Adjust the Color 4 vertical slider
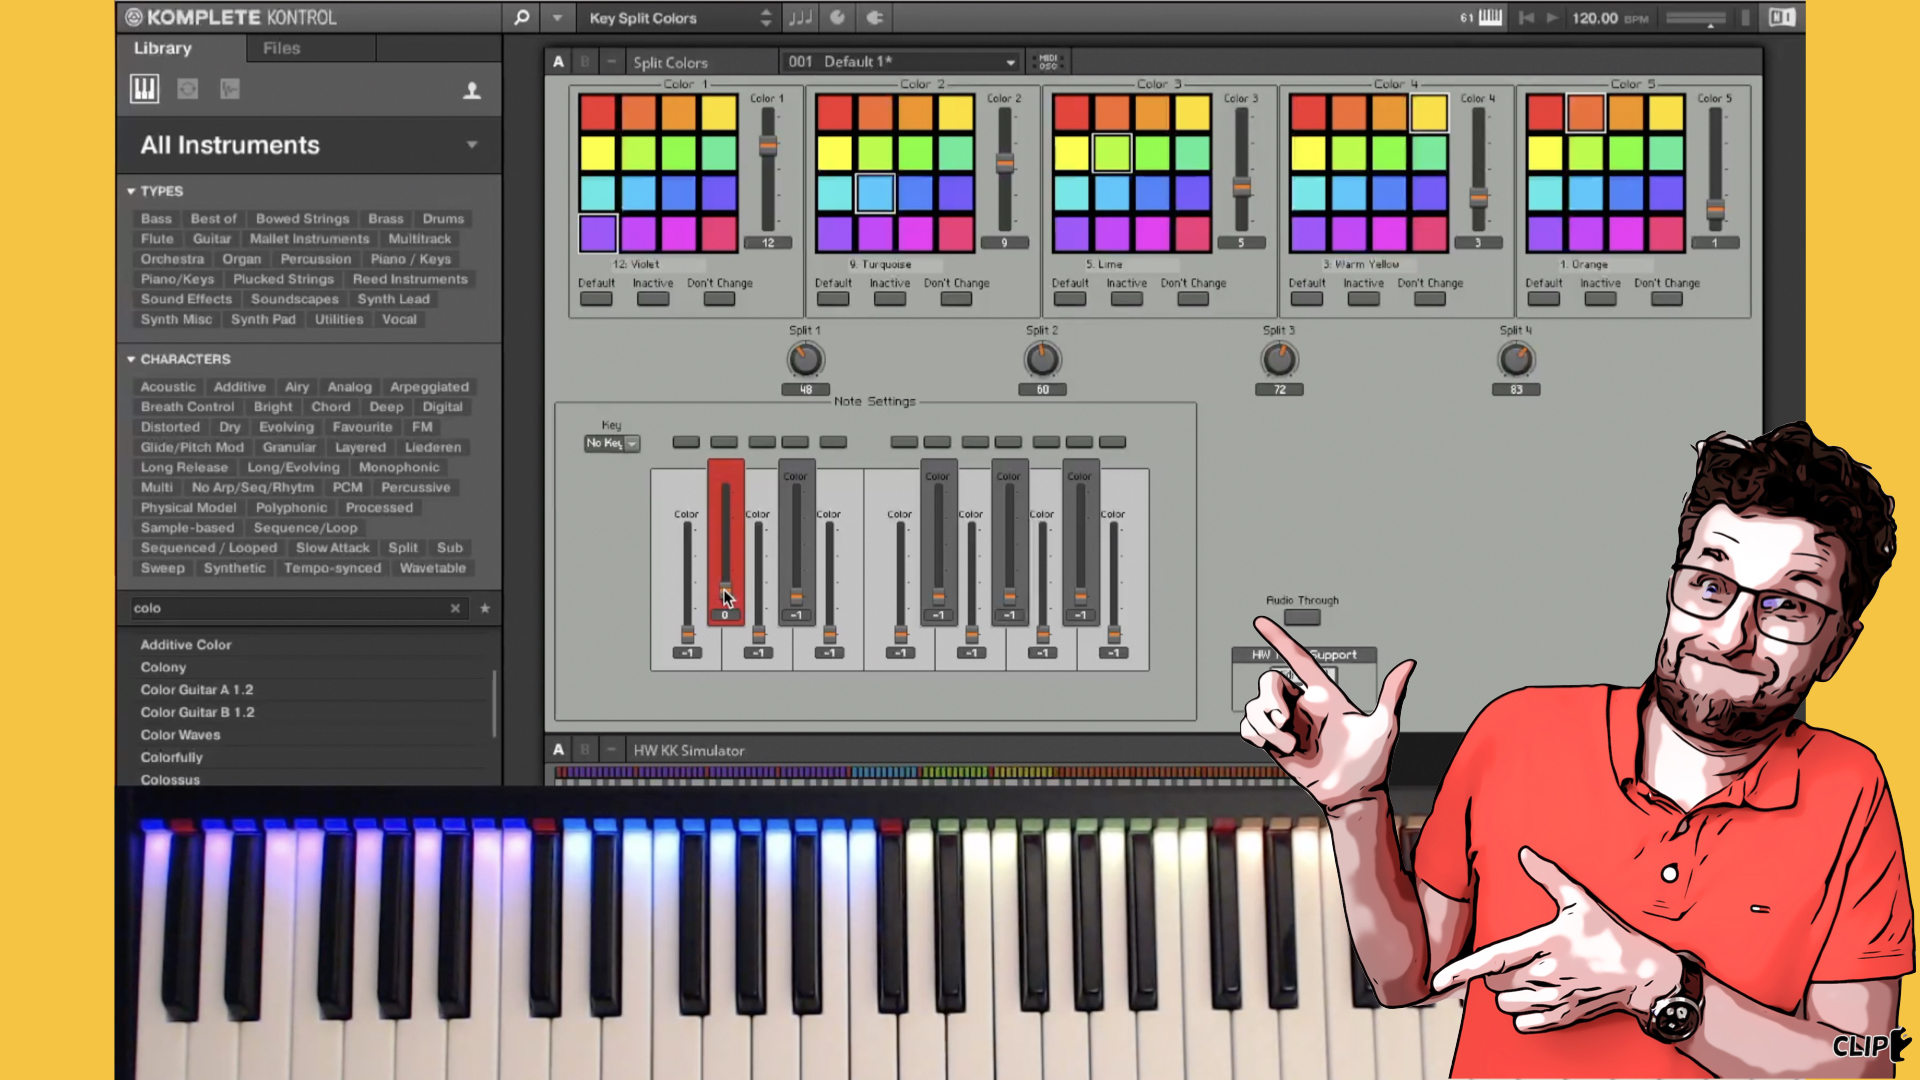The height and width of the screenshot is (1080, 1920). point(1478,197)
